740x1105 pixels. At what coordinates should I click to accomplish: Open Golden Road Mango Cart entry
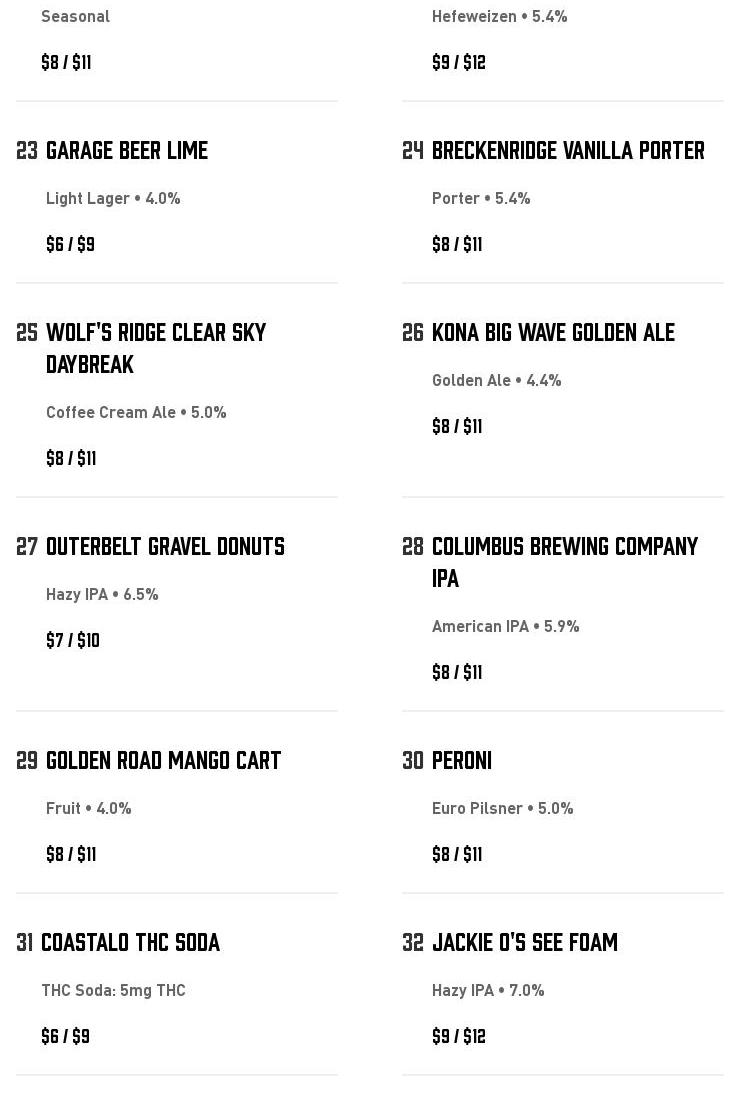point(163,760)
